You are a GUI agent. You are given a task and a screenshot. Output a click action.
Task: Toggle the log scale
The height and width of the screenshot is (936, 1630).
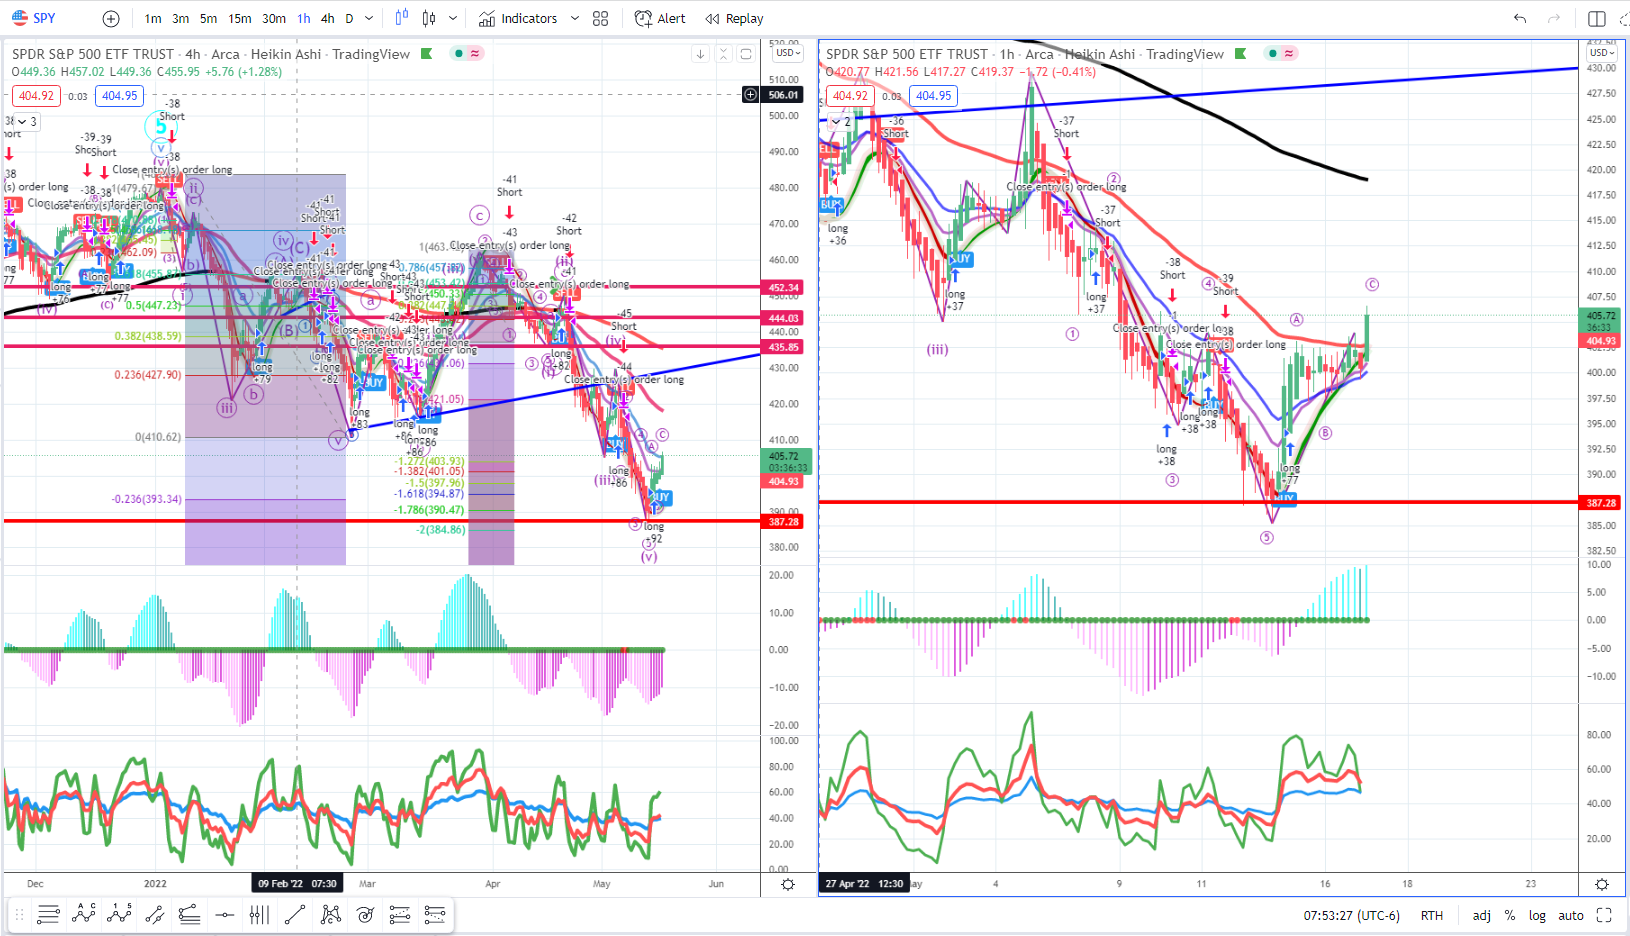point(1537,915)
